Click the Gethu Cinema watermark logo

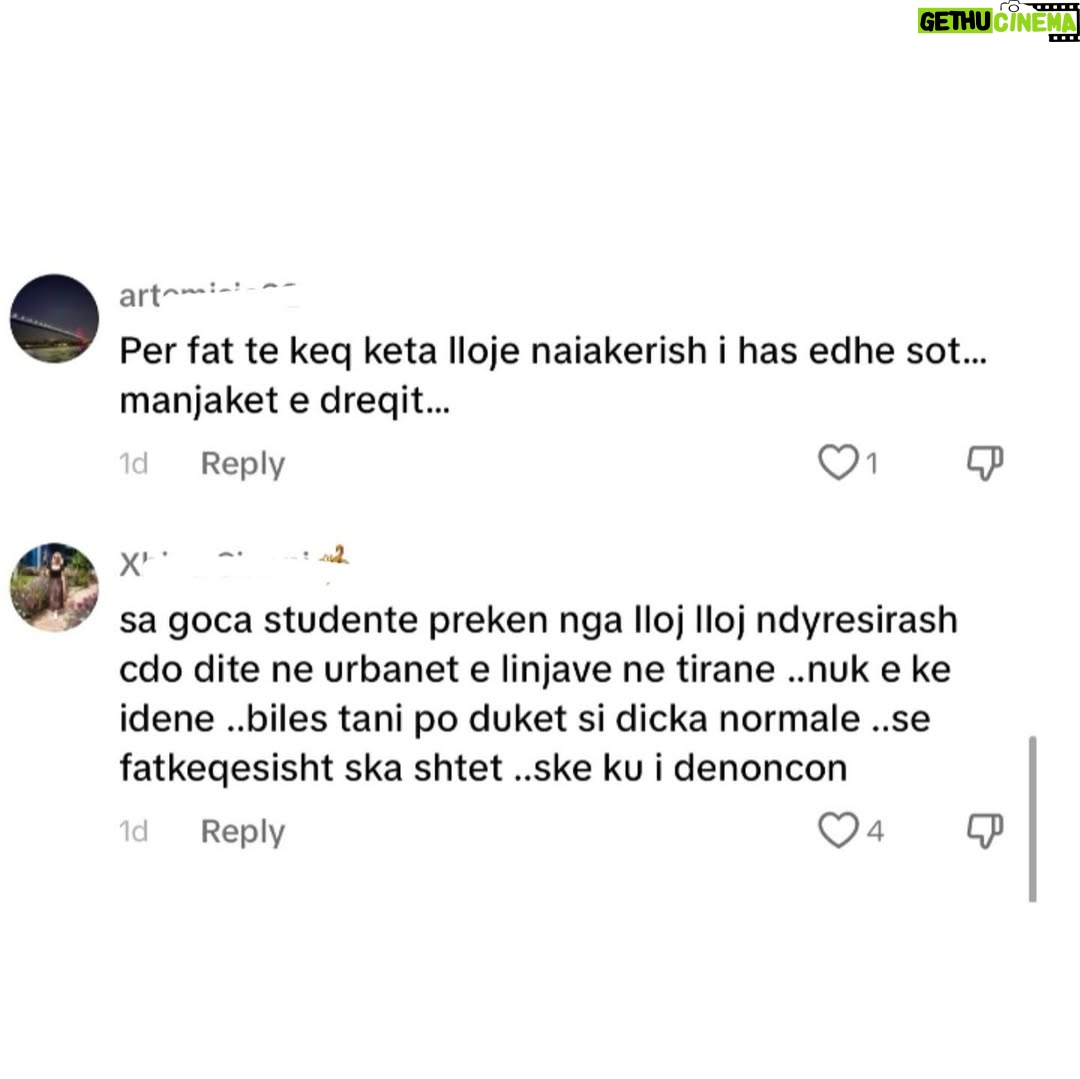click(x=997, y=21)
